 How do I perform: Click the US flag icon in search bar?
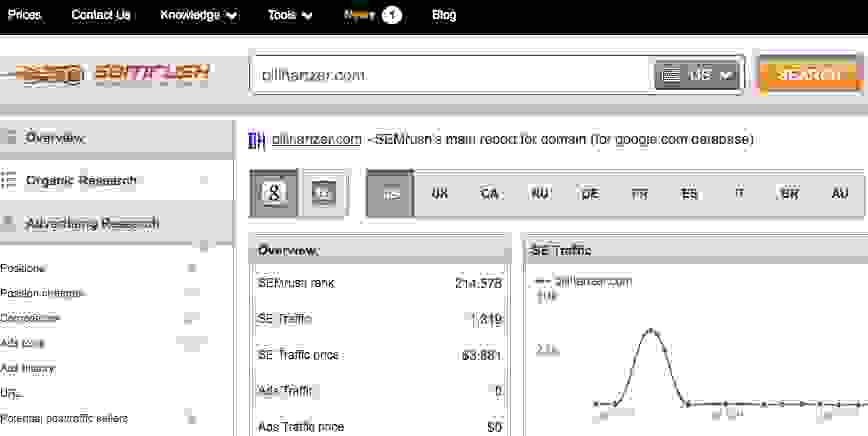pos(671,75)
